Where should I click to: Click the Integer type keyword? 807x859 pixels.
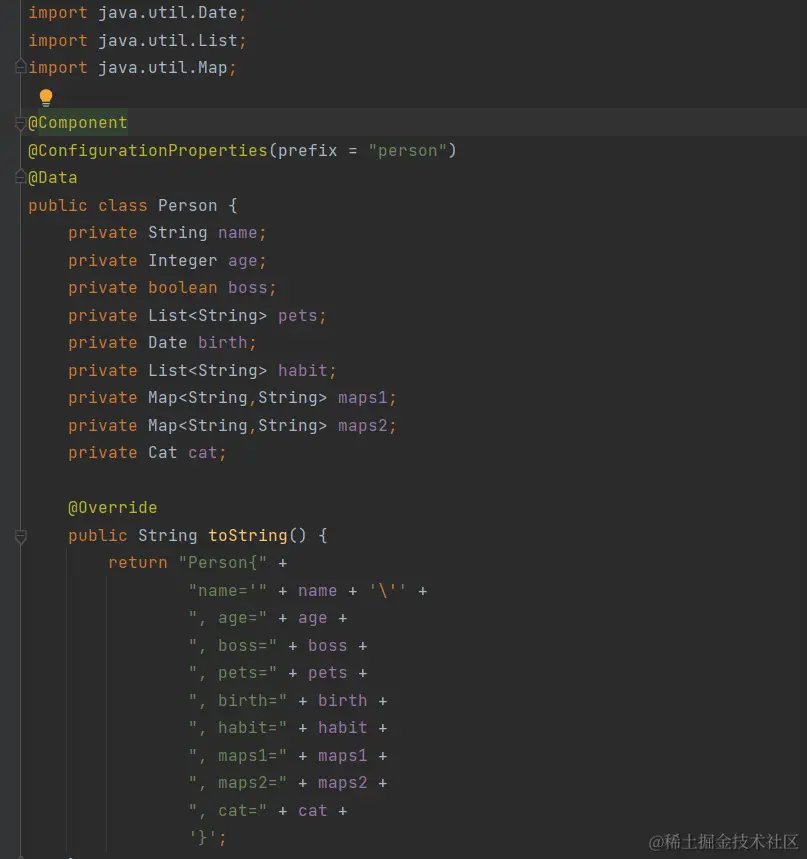click(182, 261)
